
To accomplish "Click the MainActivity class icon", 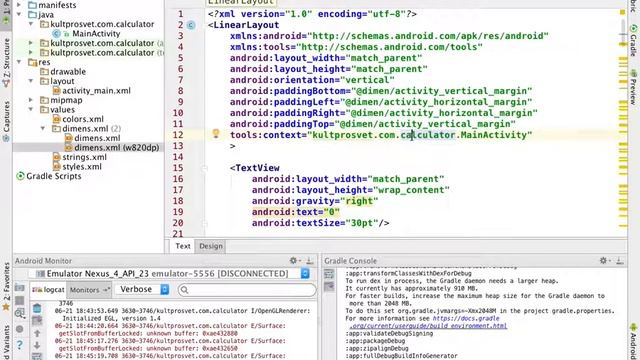I will point(56,33).
